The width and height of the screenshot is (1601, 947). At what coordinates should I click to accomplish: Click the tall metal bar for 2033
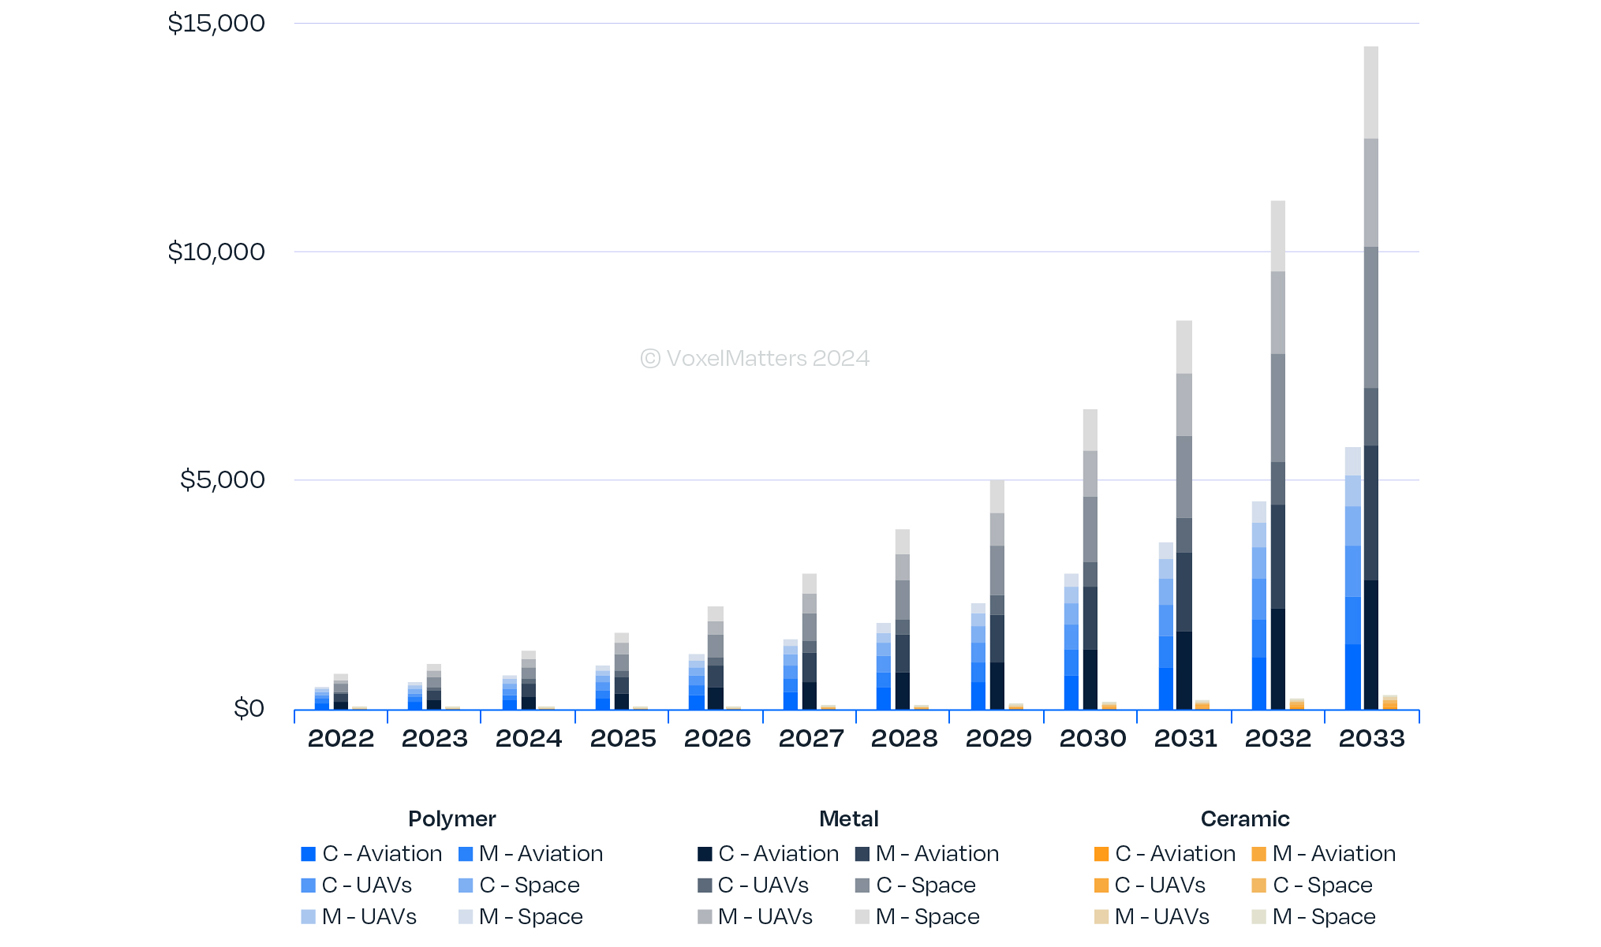pyautogui.click(x=1371, y=378)
